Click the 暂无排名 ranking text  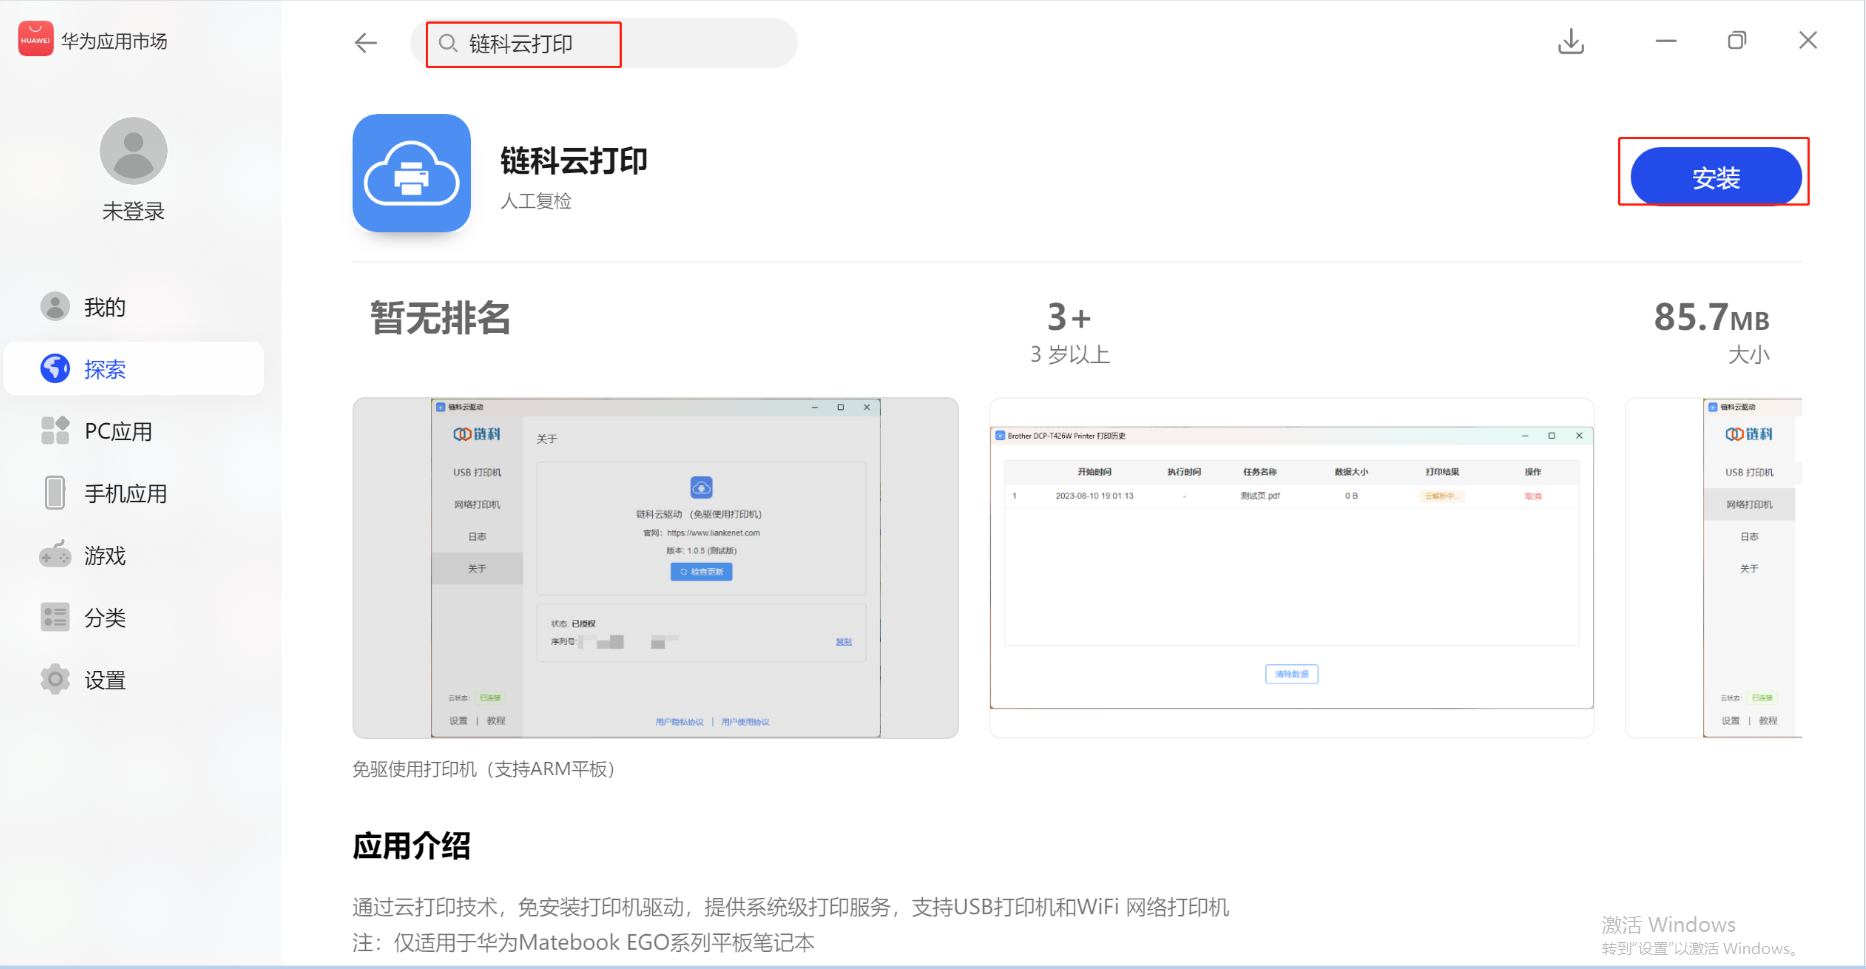point(440,318)
